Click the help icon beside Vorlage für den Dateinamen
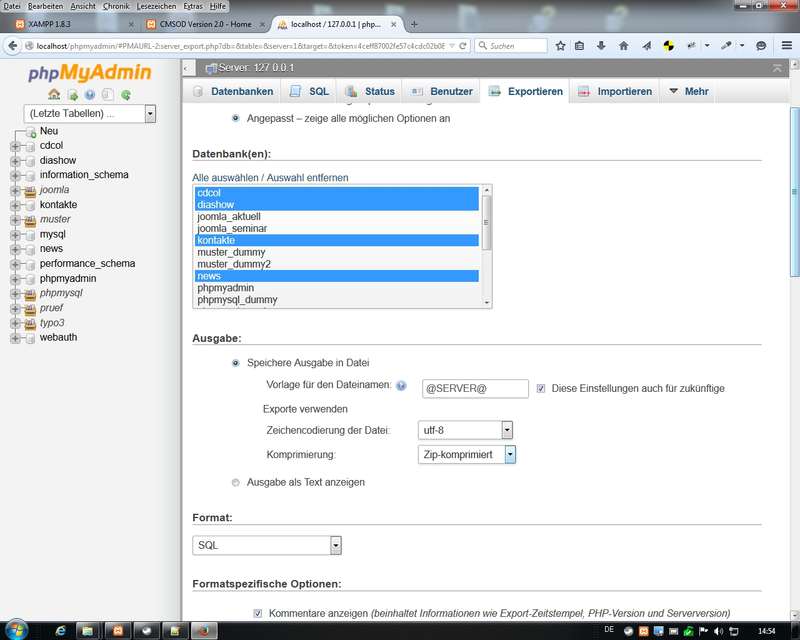800x640 pixels. click(401, 387)
